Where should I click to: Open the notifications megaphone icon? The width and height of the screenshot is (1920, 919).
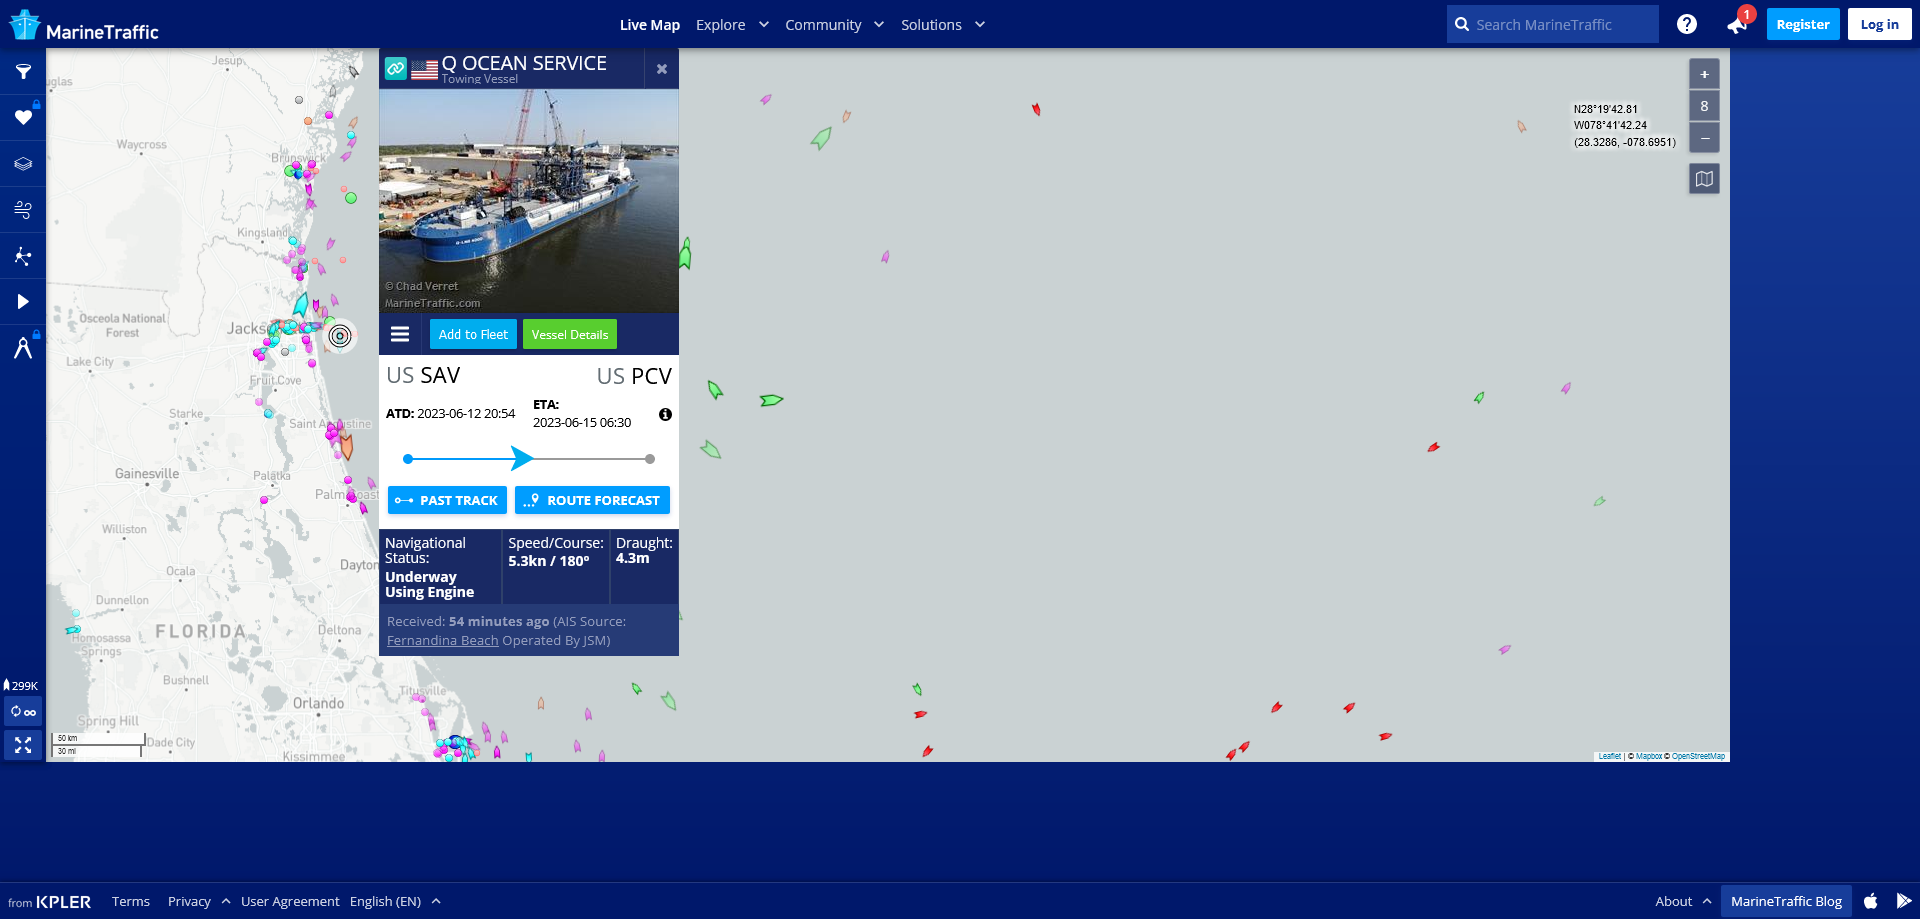[1737, 25]
